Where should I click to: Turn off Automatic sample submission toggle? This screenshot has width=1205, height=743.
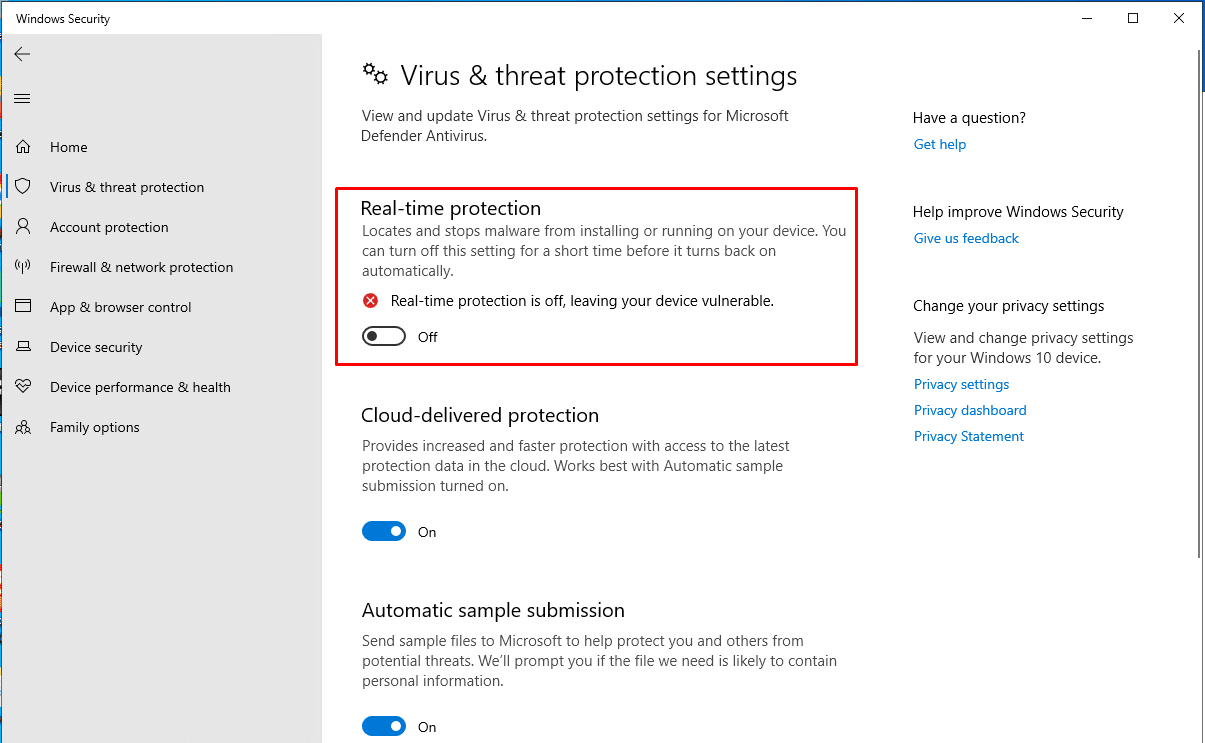pos(384,727)
